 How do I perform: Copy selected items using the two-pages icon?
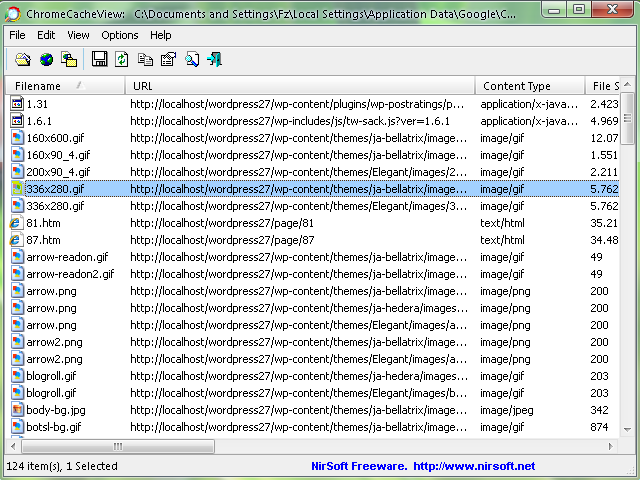tap(145, 60)
